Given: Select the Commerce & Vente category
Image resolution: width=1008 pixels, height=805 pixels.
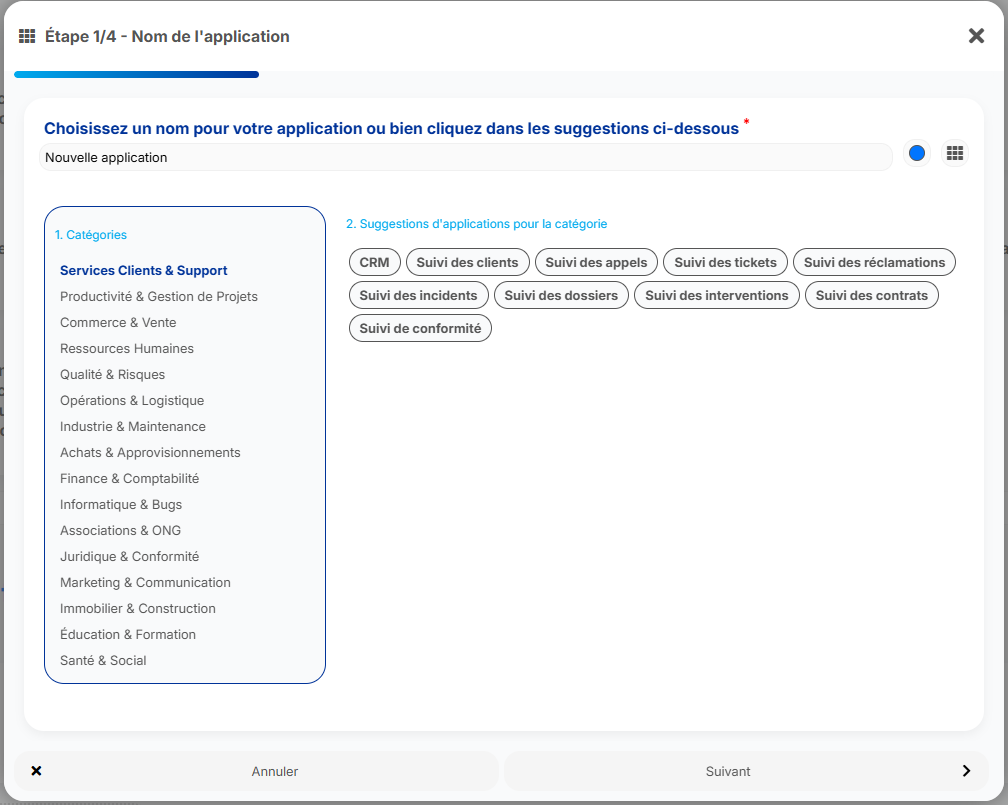Looking at the screenshot, I should point(118,322).
